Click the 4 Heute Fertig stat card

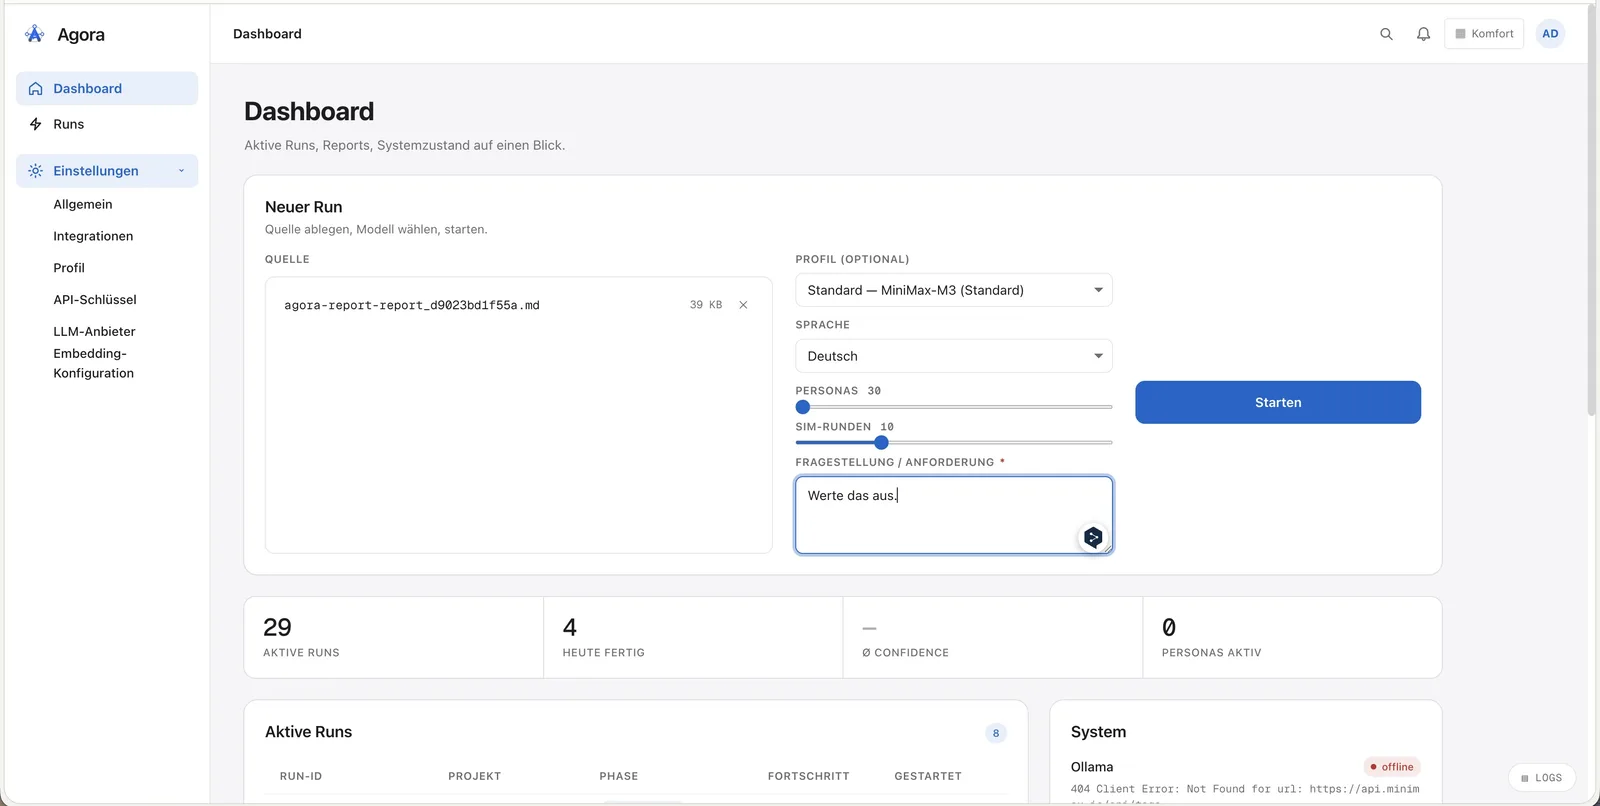693,638
